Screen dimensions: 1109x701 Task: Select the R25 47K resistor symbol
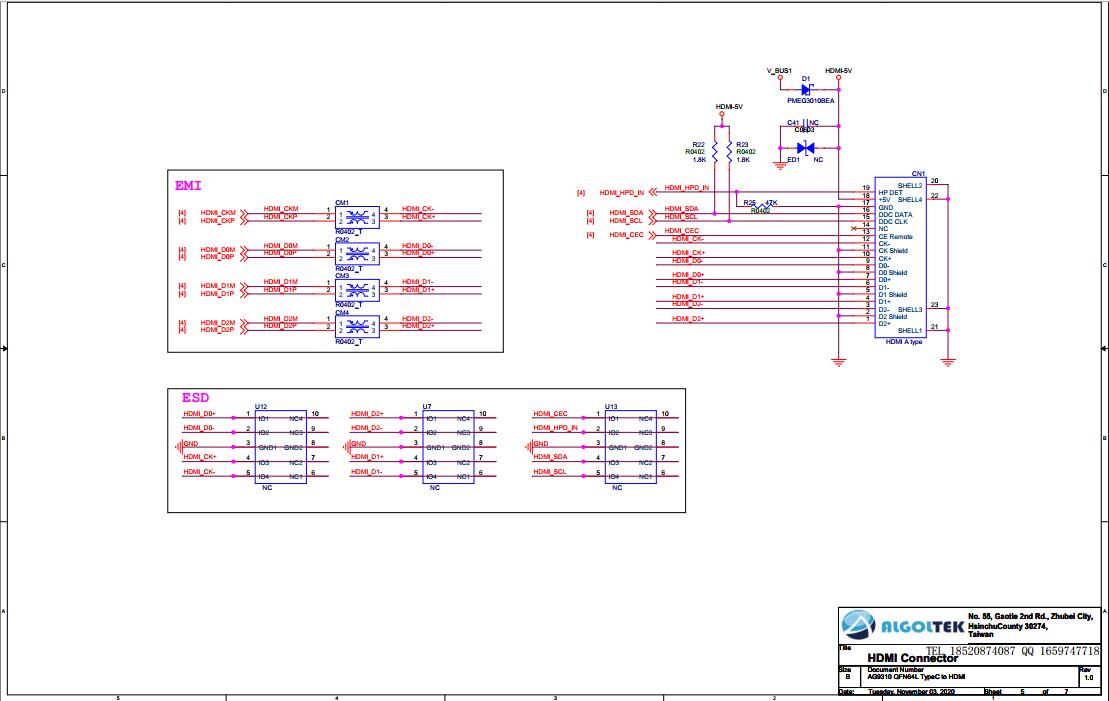[x=760, y=207]
